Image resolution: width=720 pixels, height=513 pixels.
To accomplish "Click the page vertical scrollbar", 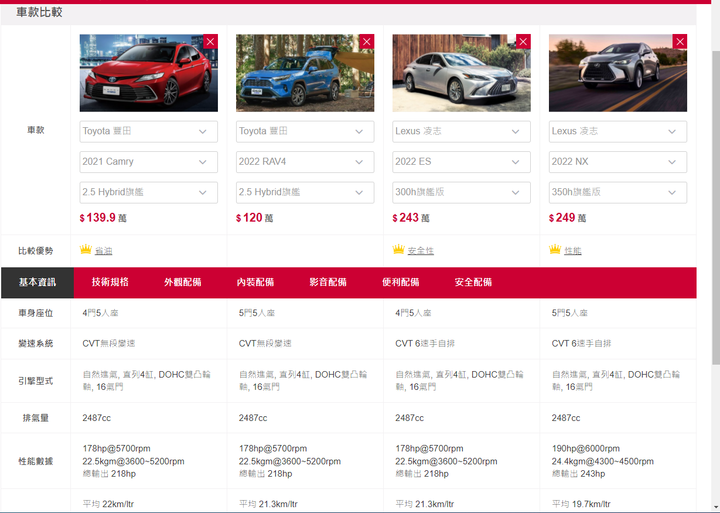I will [716, 207].
